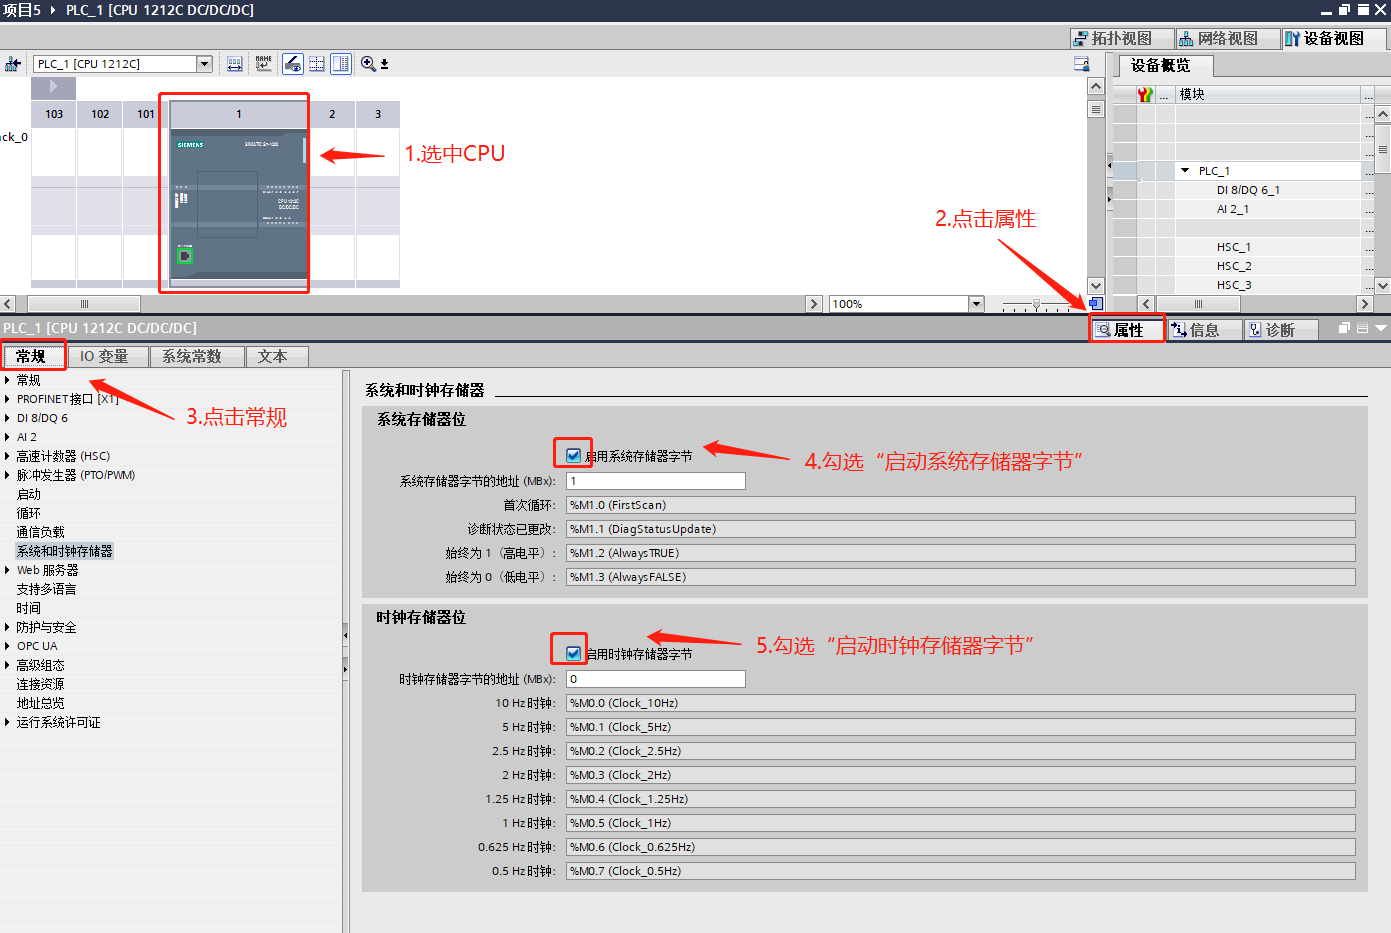Viewport: 1391px width, 933px height.
Task: Expand the Web 服务器 tree node
Action: point(7,570)
